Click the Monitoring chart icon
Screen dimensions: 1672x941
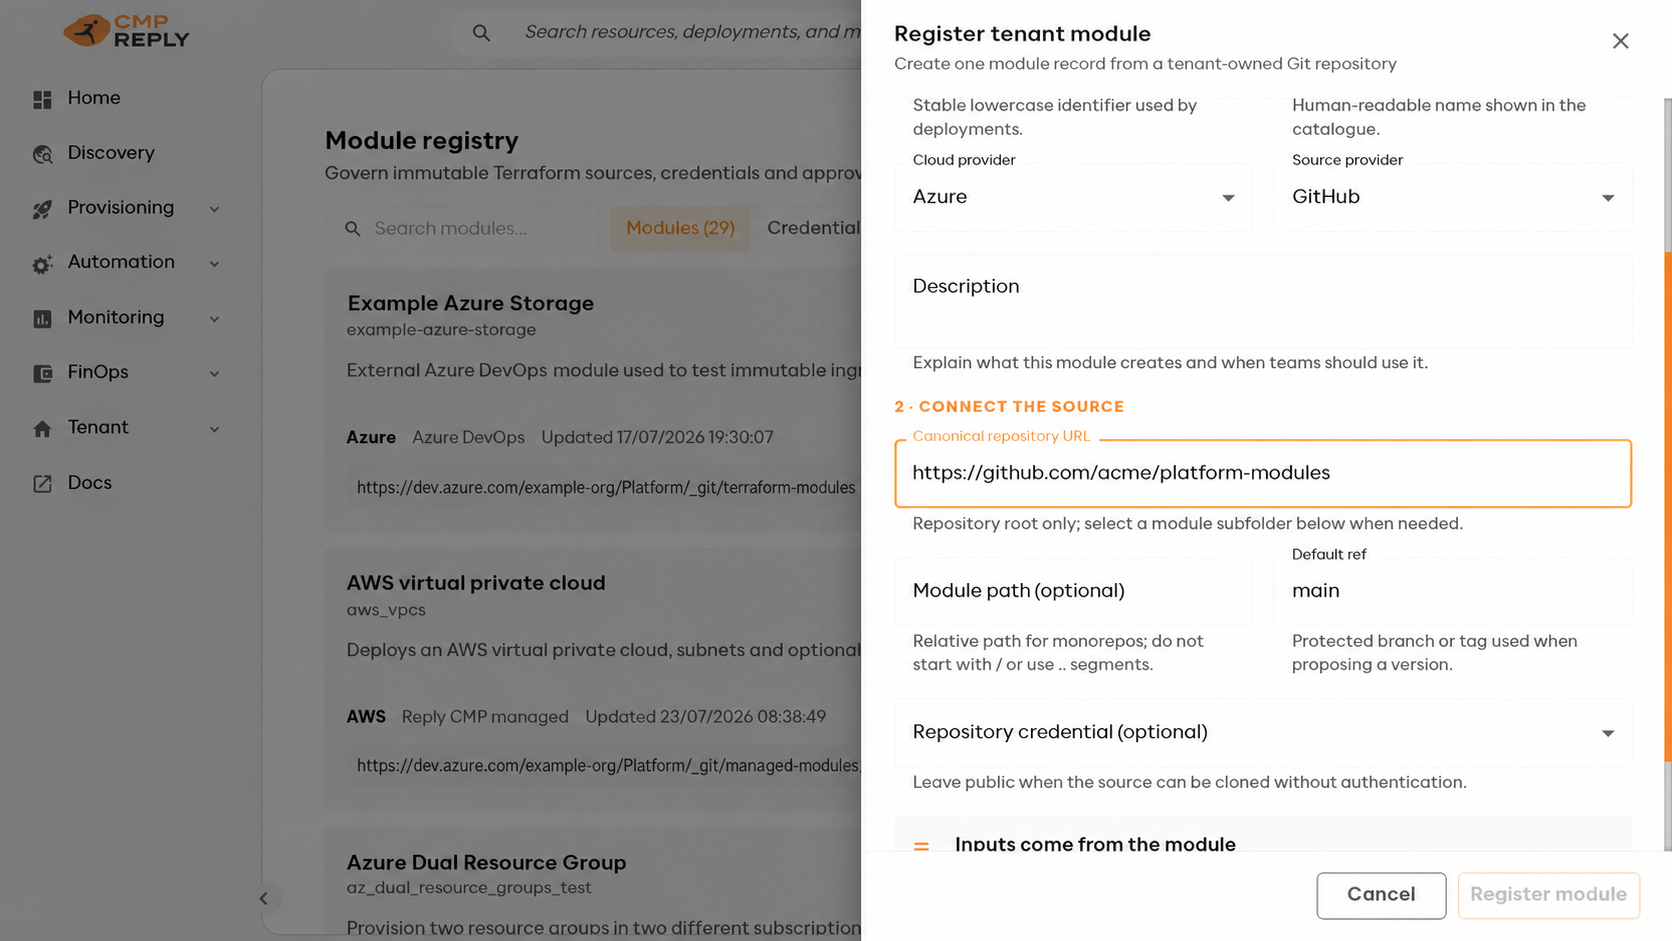pyautogui.click(x=42, y=319)
